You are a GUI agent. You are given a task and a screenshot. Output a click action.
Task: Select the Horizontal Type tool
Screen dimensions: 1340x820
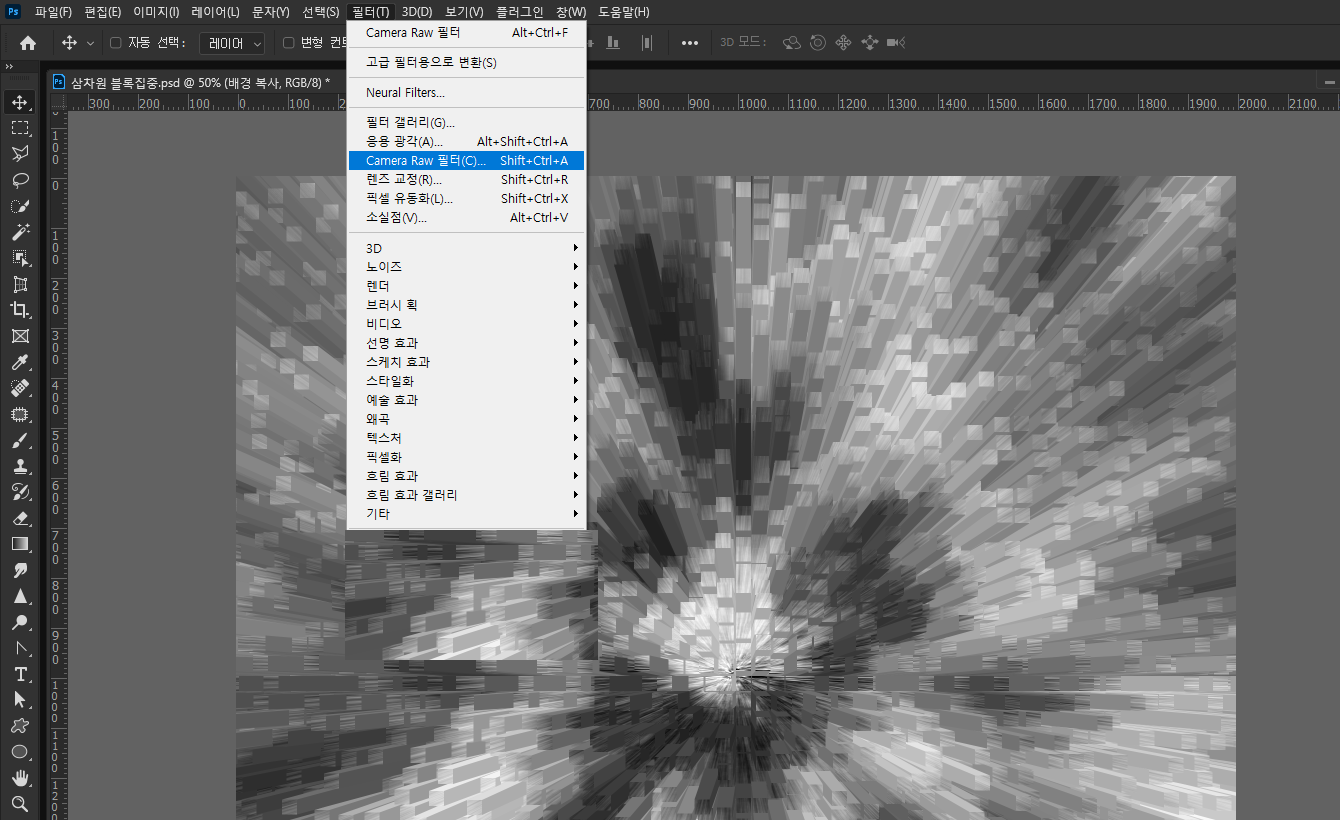(x=20, y=674)
